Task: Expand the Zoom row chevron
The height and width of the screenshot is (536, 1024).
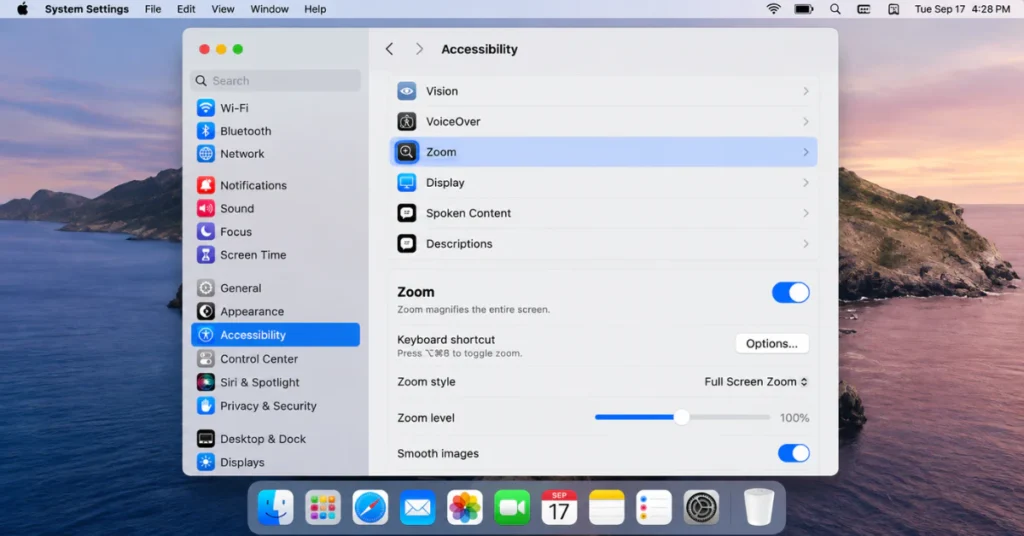Action: click(x=806, y=152)
